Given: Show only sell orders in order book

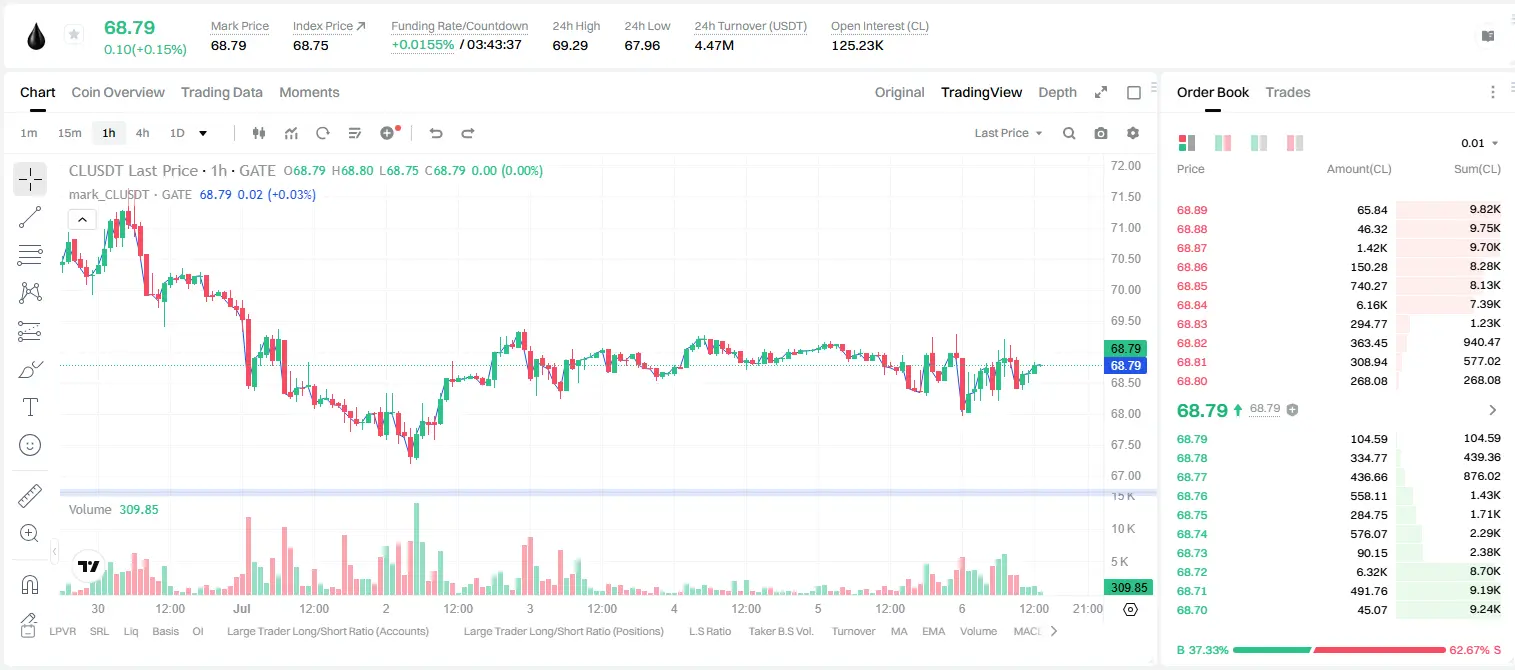Looking at the screenshot, I should coord(1295,143).
